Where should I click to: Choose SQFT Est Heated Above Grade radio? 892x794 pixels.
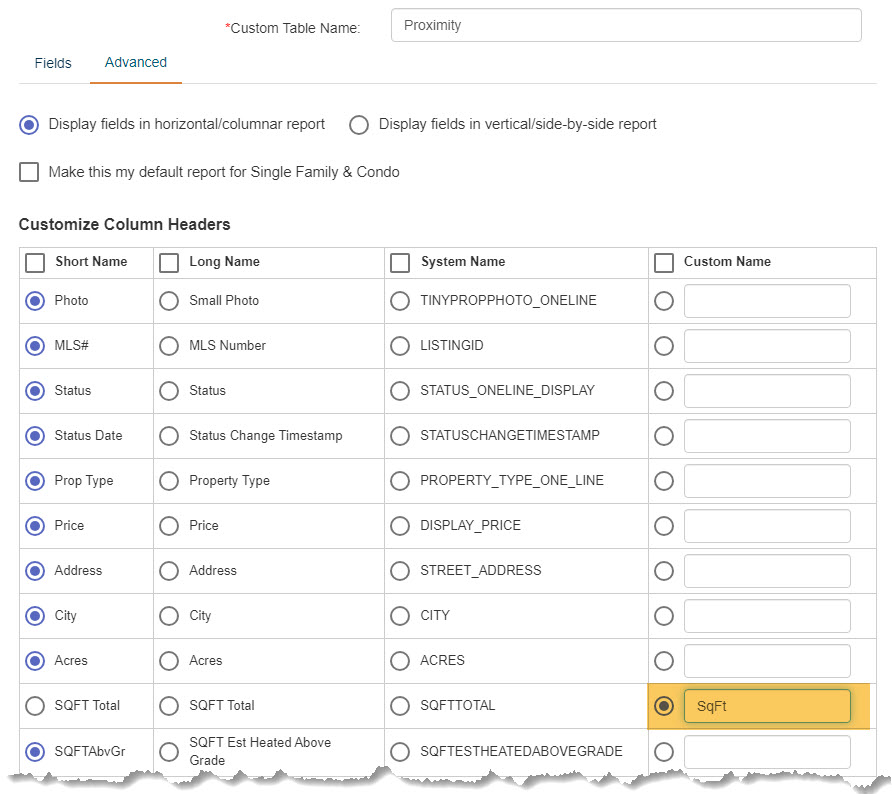pos(169,751)
